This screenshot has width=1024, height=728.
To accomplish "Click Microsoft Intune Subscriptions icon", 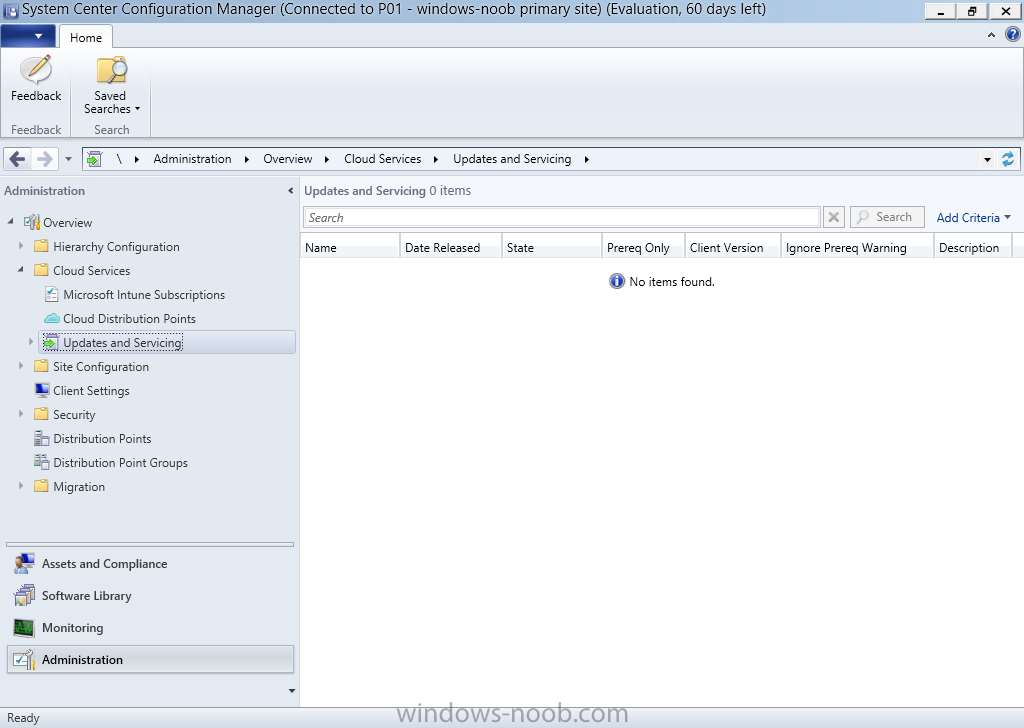I will pyautogui.click(x=52, y=294).
